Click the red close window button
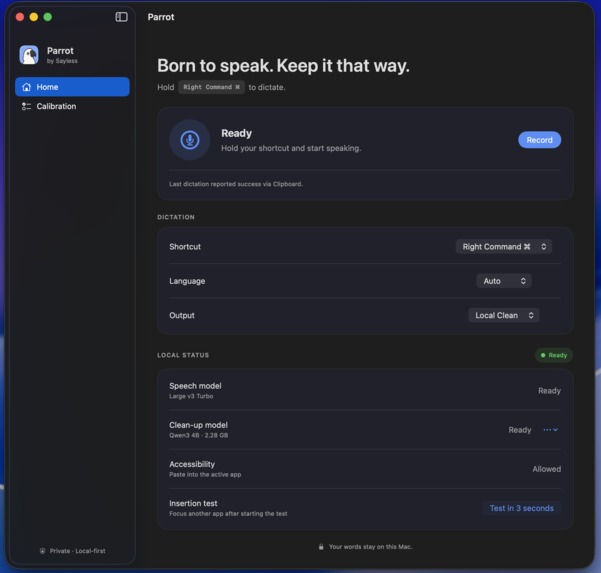This screenshot has height=573, width=601. coord(20,17)
